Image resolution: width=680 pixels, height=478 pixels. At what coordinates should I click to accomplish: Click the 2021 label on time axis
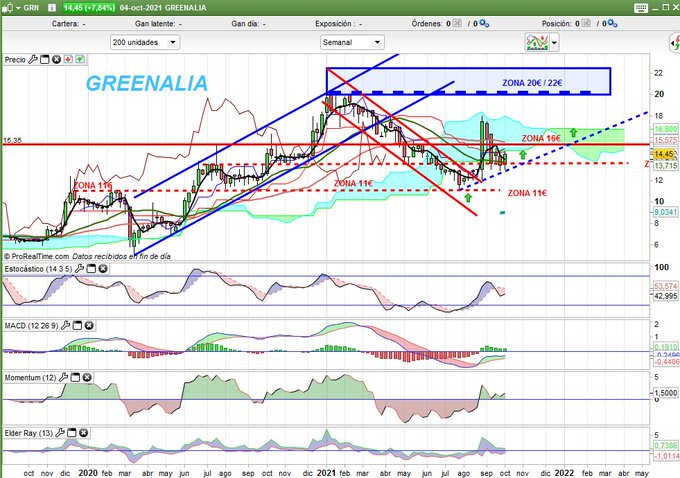pyautogui.click(x=326, y=473)
